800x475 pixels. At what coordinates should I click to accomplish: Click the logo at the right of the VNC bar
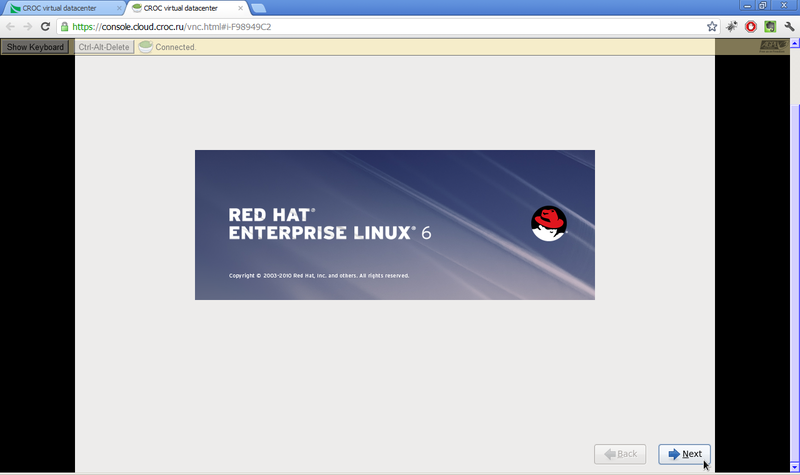click(772, 46)
